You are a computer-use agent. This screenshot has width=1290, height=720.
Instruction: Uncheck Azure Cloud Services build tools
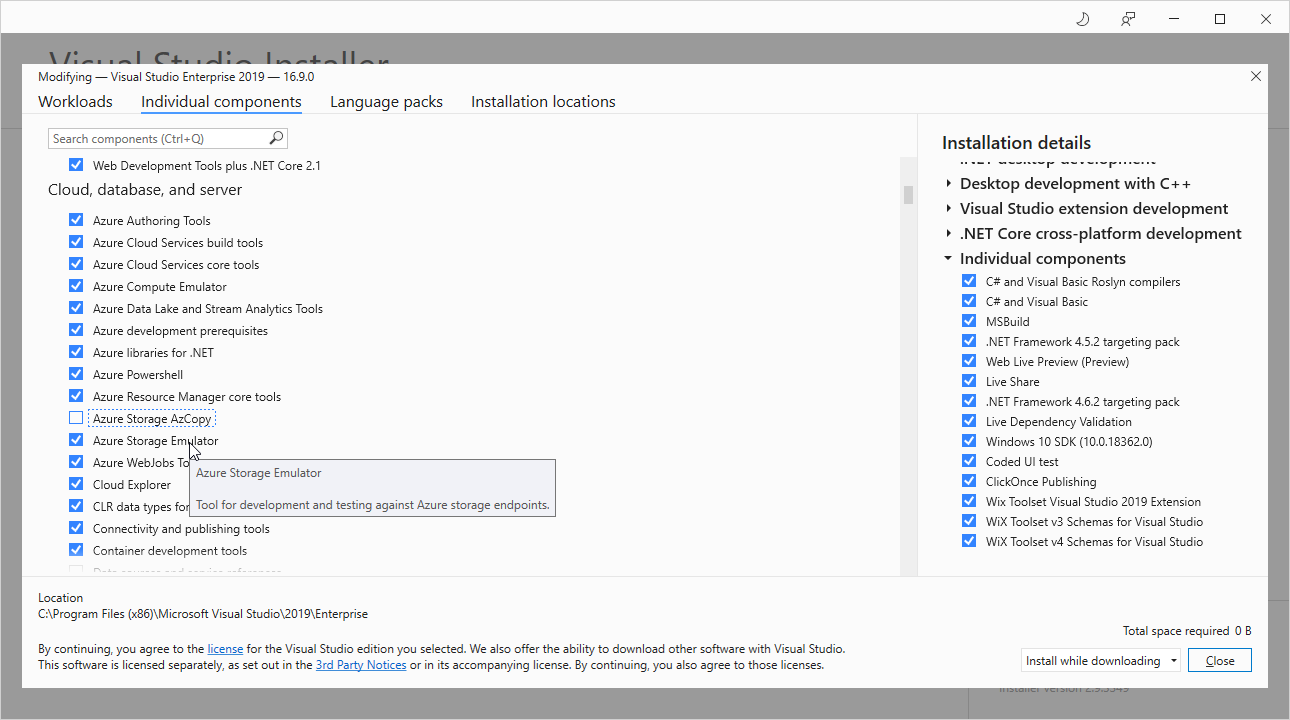click(76, 242)
